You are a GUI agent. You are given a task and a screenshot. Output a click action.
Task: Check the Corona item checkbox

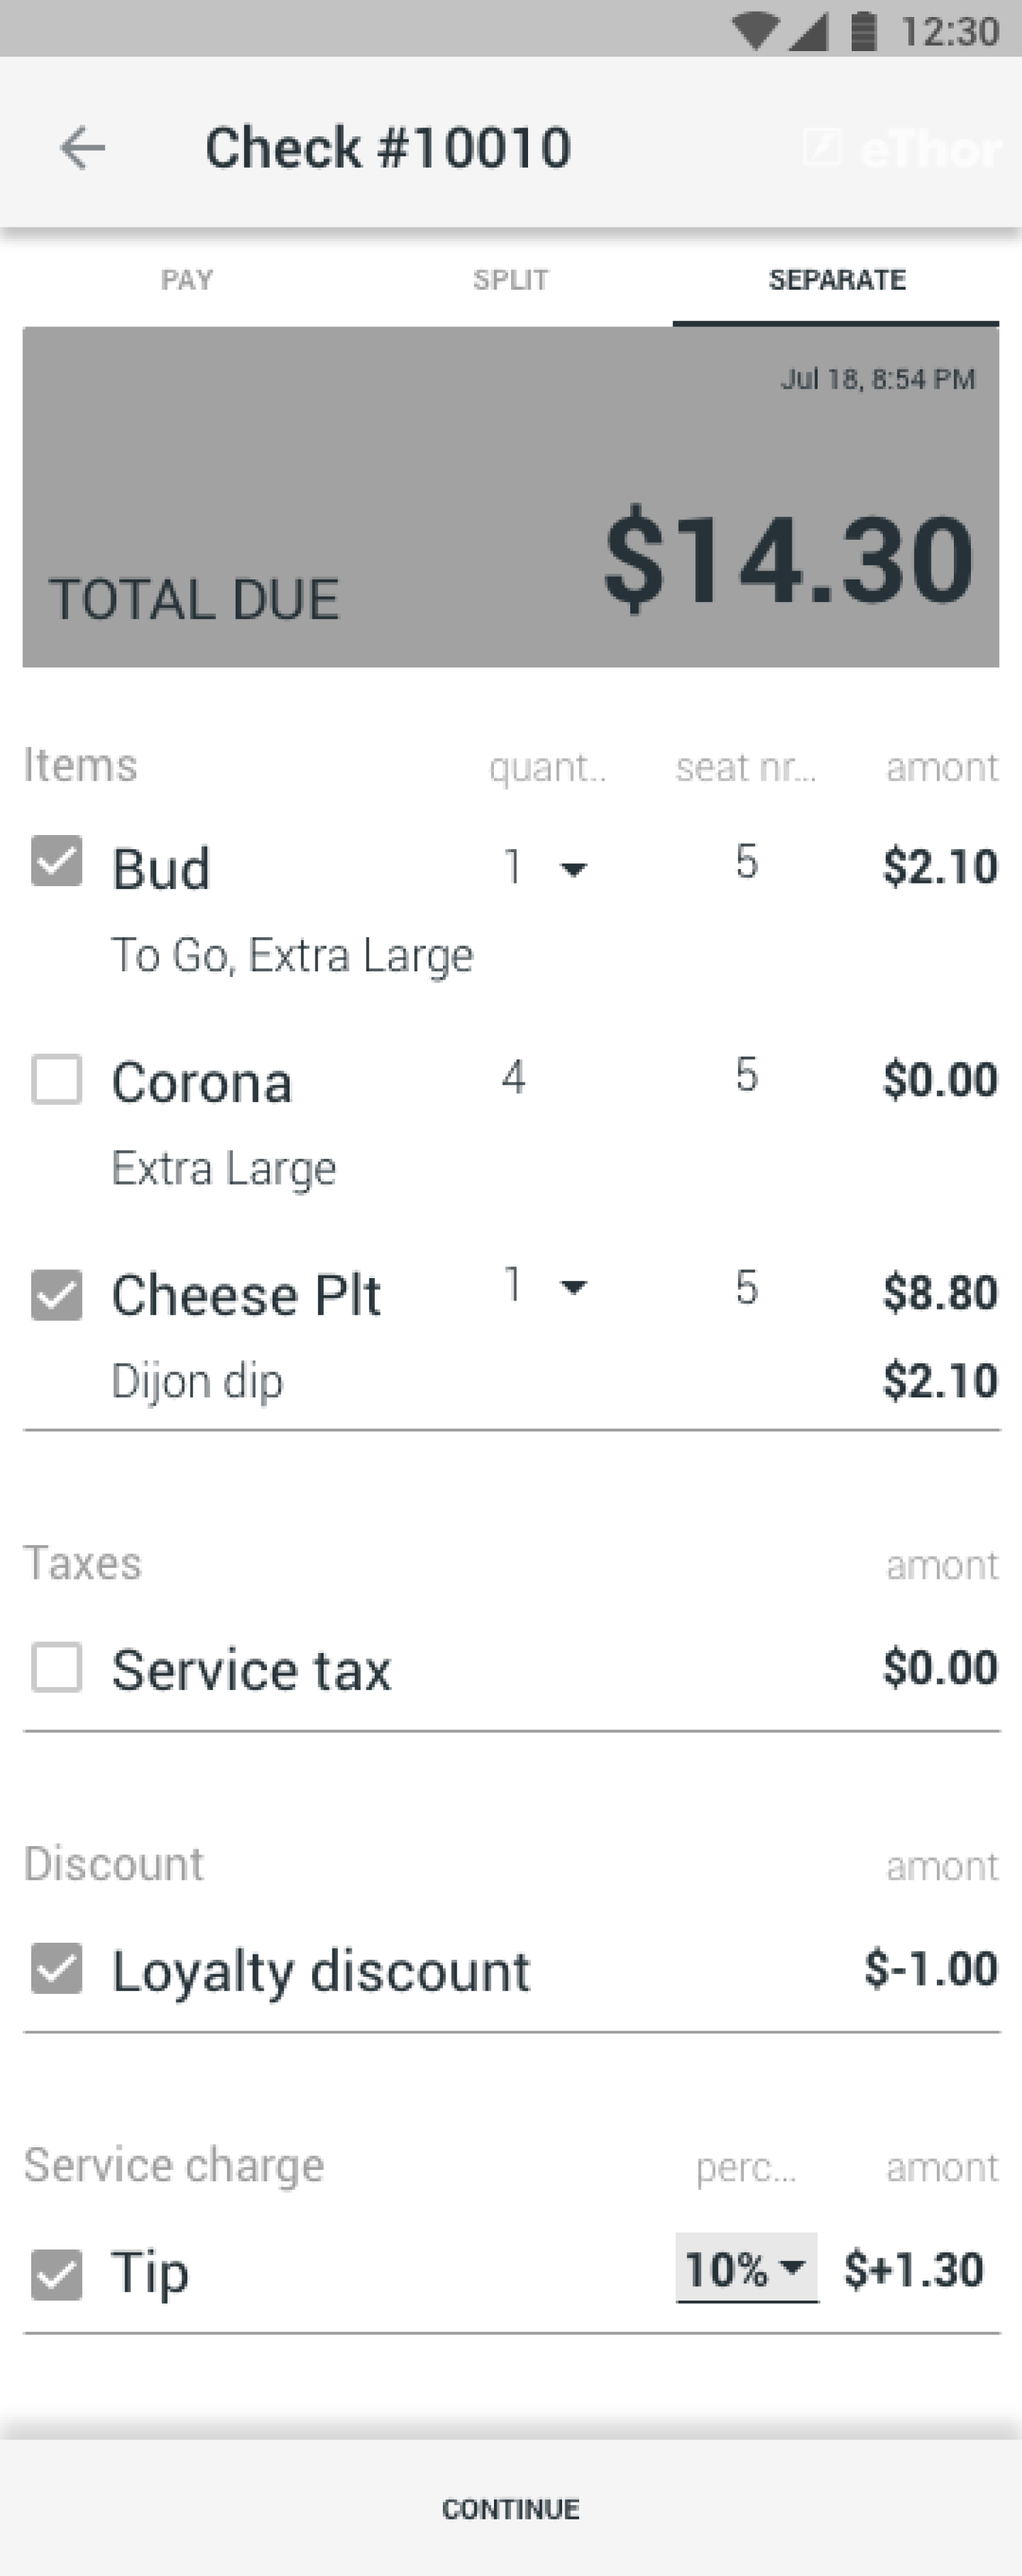(x=56, y=1079)
